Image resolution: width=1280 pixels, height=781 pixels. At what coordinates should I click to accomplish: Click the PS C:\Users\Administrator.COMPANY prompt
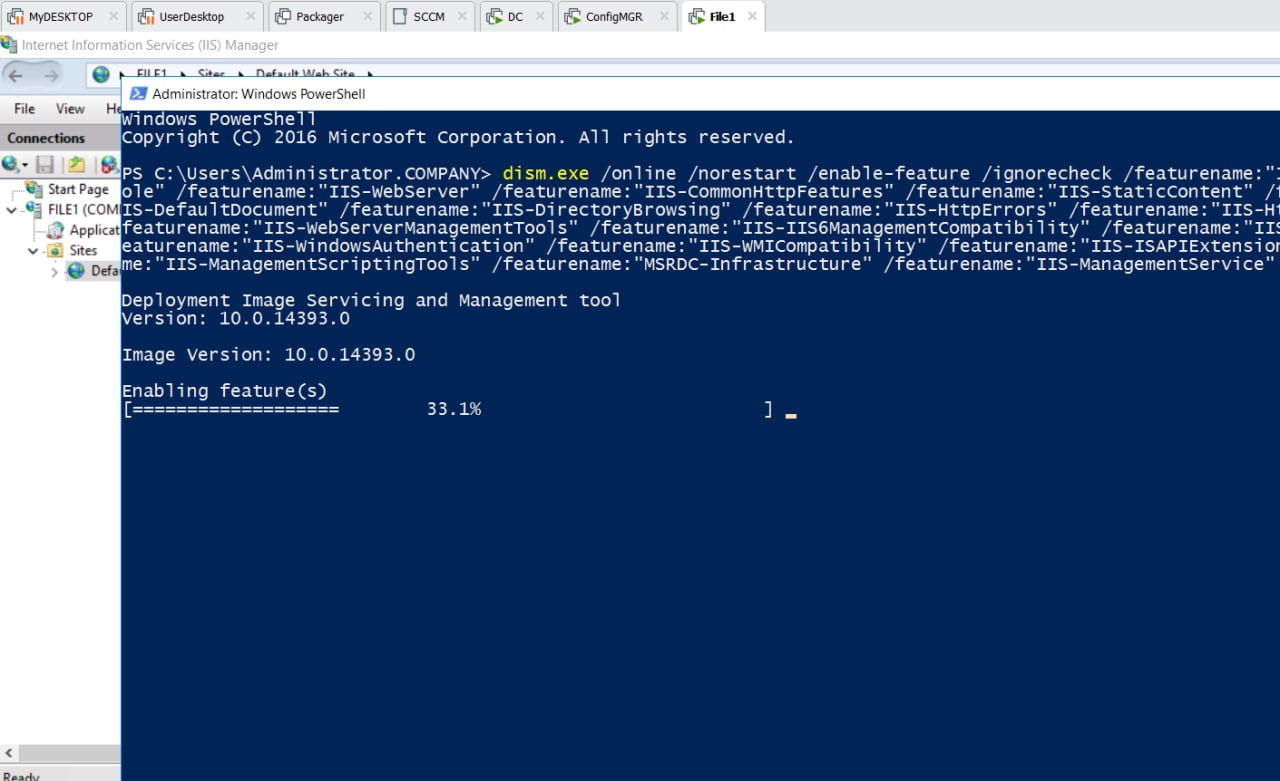(x=306, y=173)
